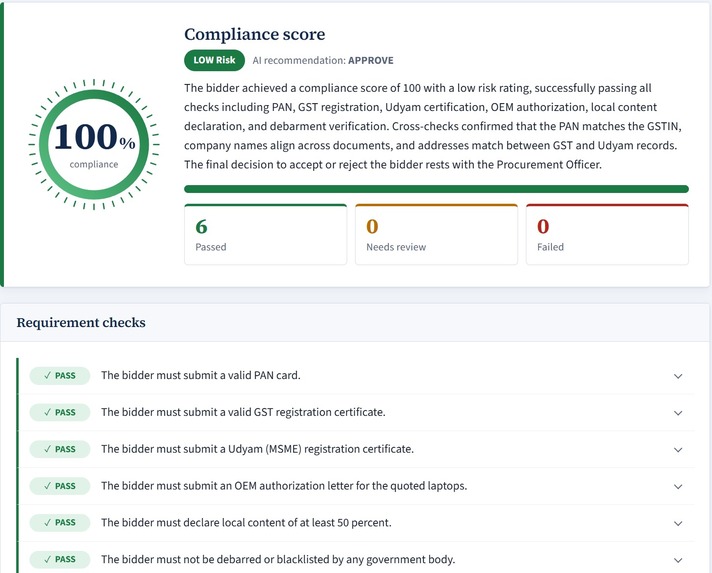Select the local content 50 percent text
This screenshot has width=712, height=573.
(x=246, y=523)
